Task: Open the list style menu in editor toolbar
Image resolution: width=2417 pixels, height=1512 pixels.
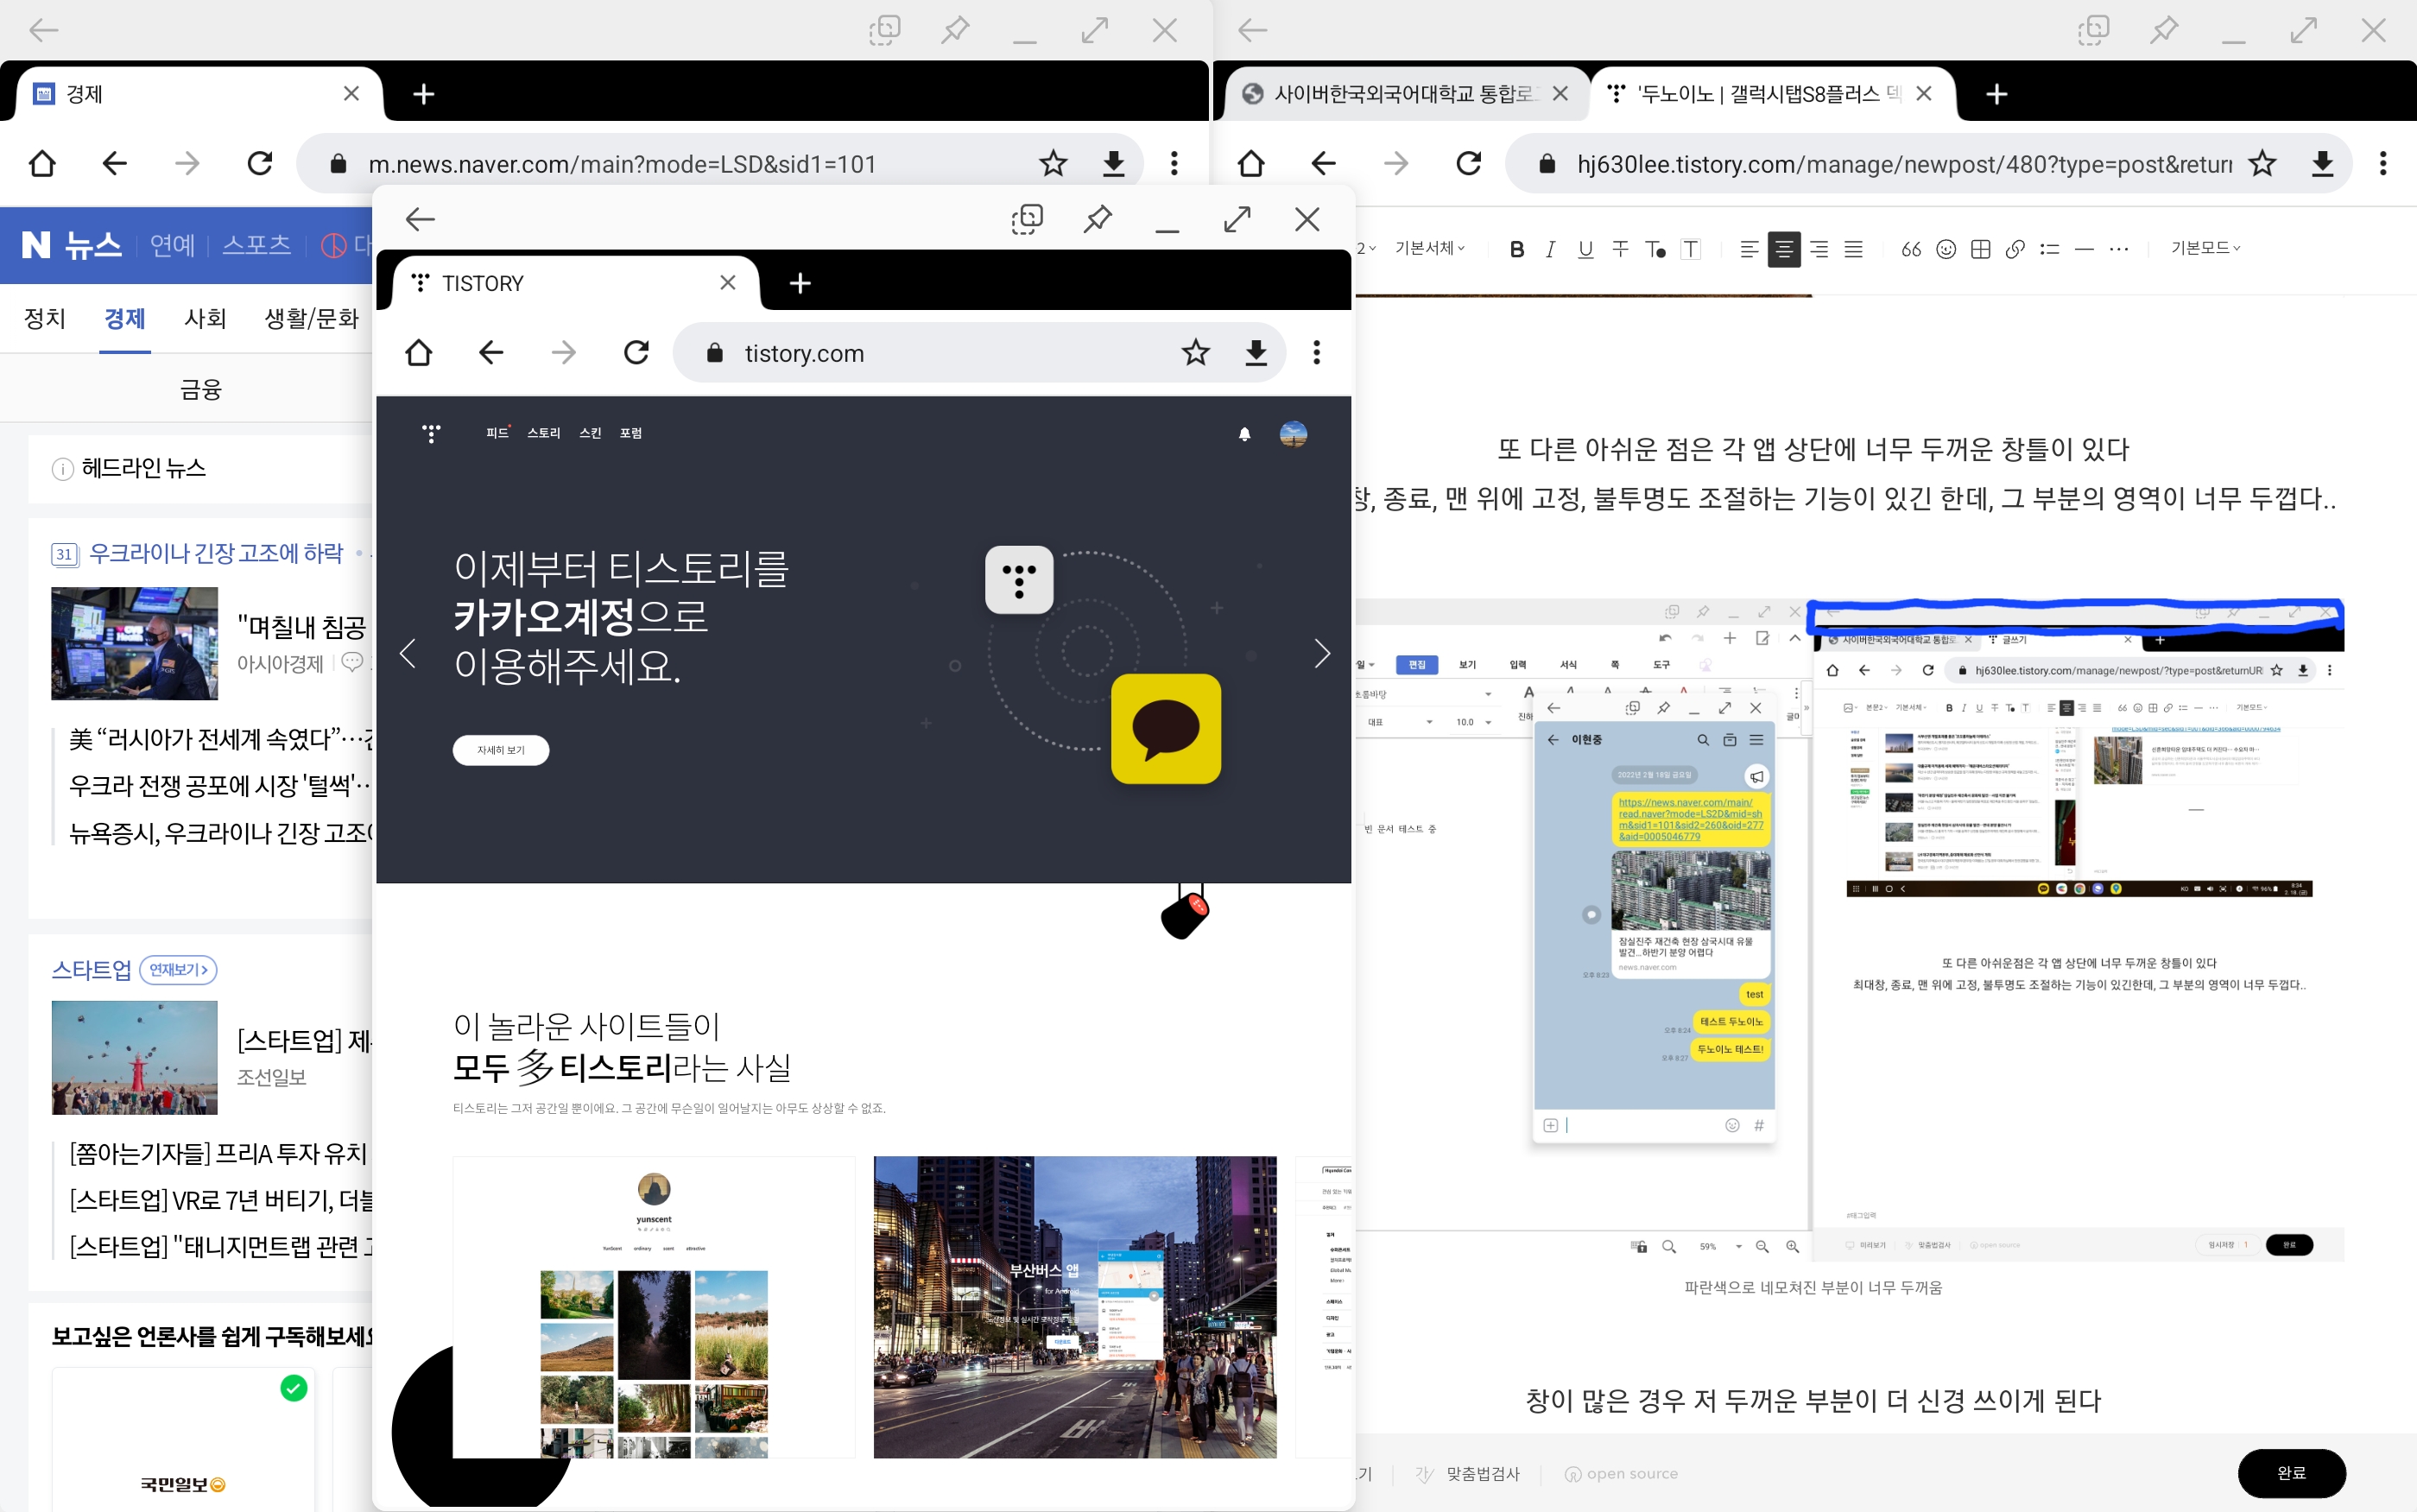Action: [x=2049, y=249]
